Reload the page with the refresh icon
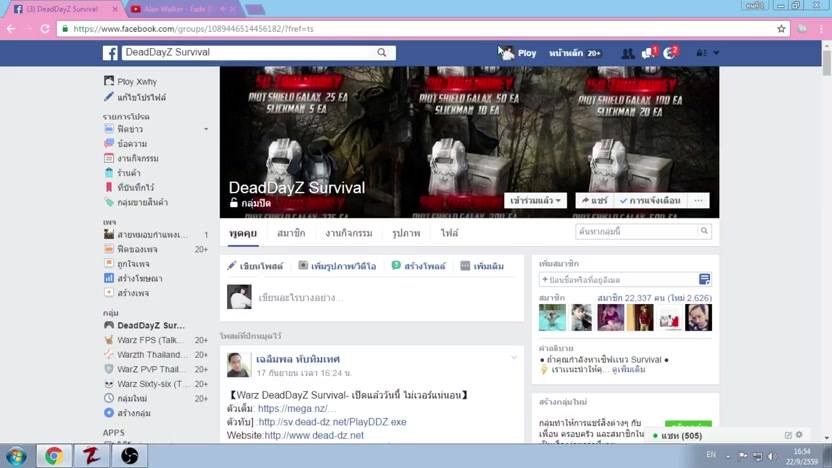832x468 pixels. pyautogui.click(x=45, y=29)
